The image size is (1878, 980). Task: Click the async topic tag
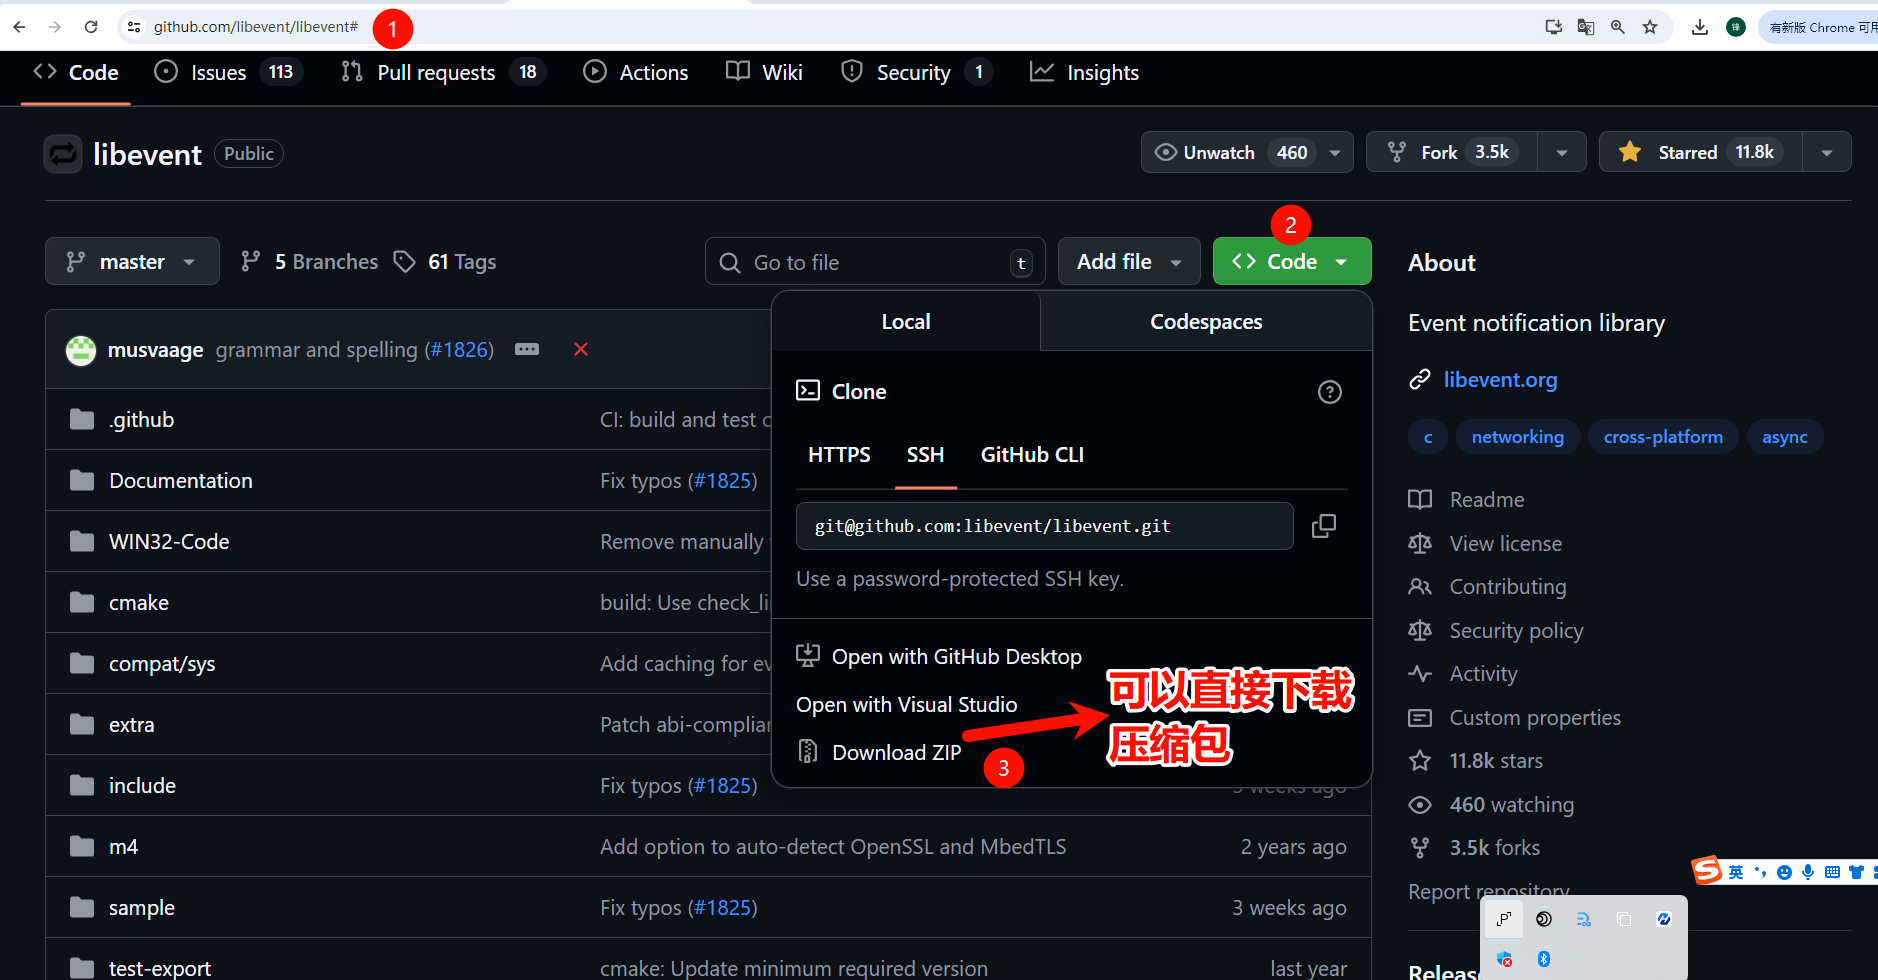(1784, 437)
